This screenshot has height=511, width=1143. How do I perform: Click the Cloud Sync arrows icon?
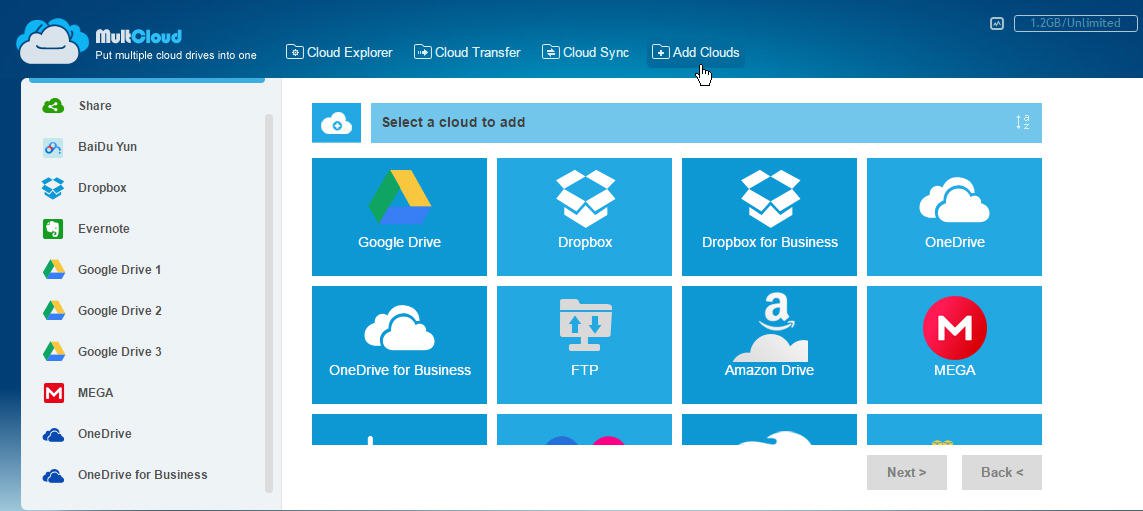[550, 52]
